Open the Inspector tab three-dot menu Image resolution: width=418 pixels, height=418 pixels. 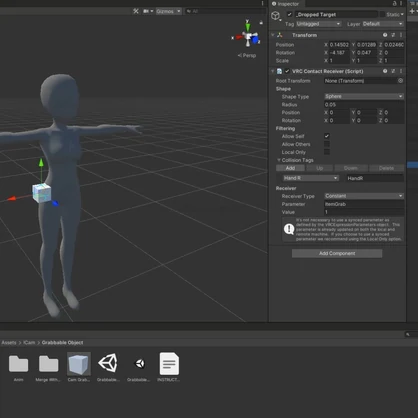click(401, 4)
